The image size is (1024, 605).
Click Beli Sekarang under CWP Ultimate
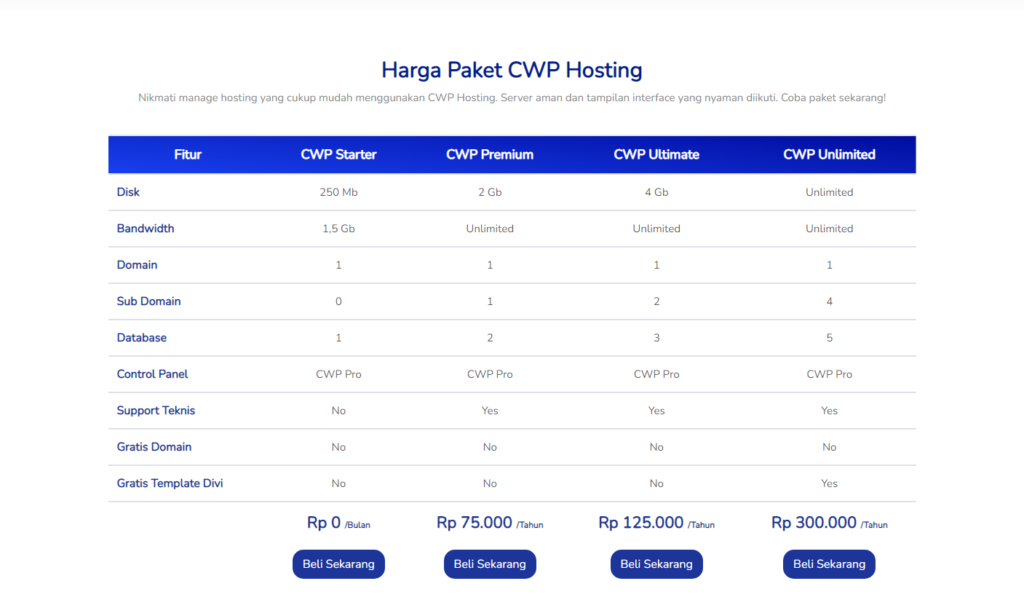coord(656,564)
